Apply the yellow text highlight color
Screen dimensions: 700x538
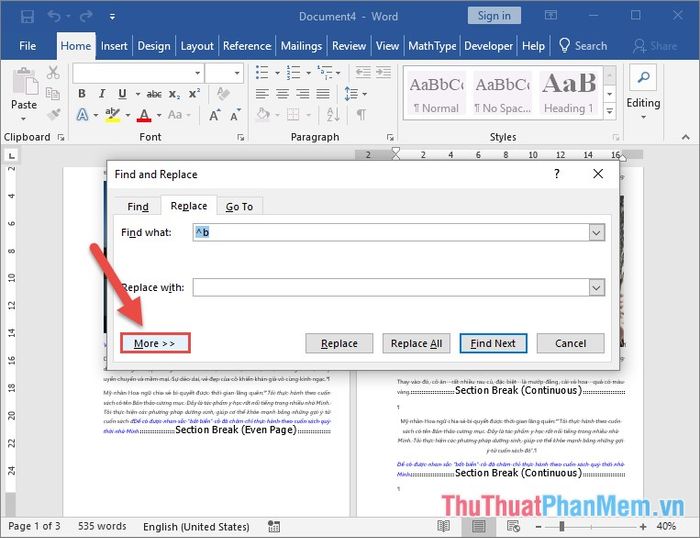click(x=112, y=115)
